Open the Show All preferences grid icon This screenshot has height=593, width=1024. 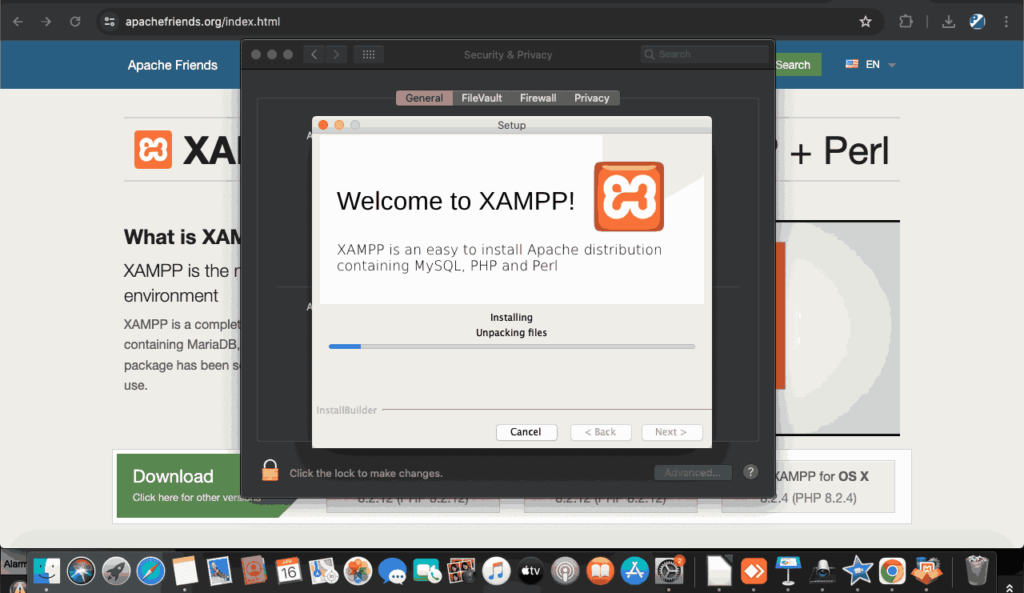click(x=368, y=54)
